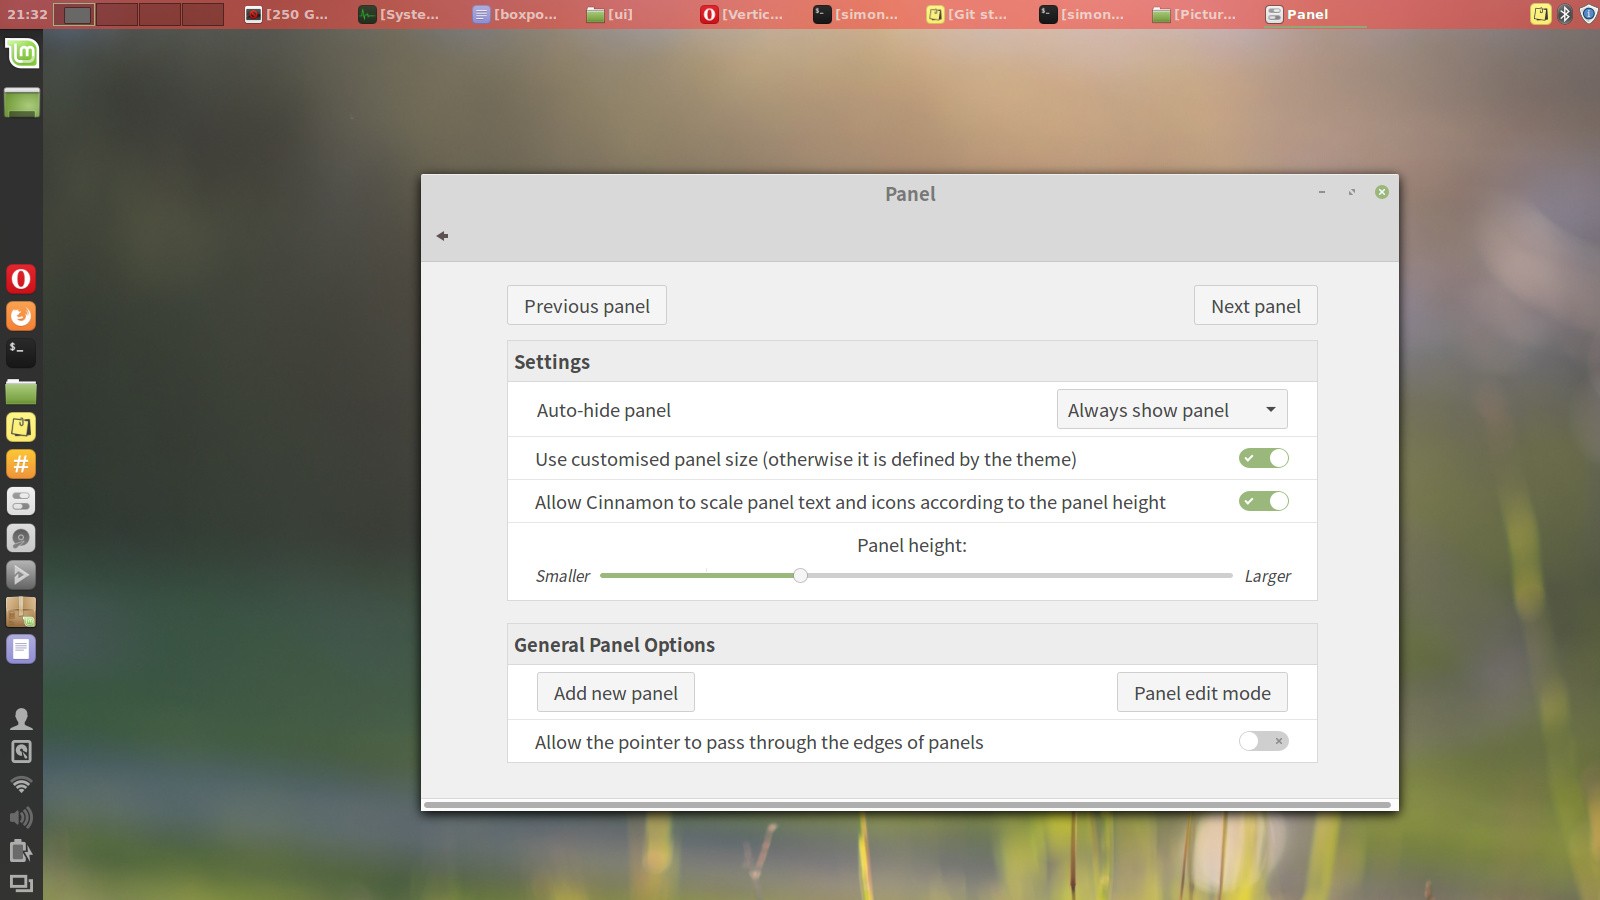
Task: Click the 21:32 clock applet
Action: [27, 14]
